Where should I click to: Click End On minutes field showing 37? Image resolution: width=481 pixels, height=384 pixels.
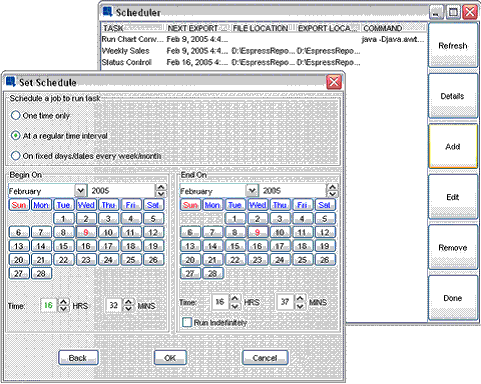click(285, 302)
